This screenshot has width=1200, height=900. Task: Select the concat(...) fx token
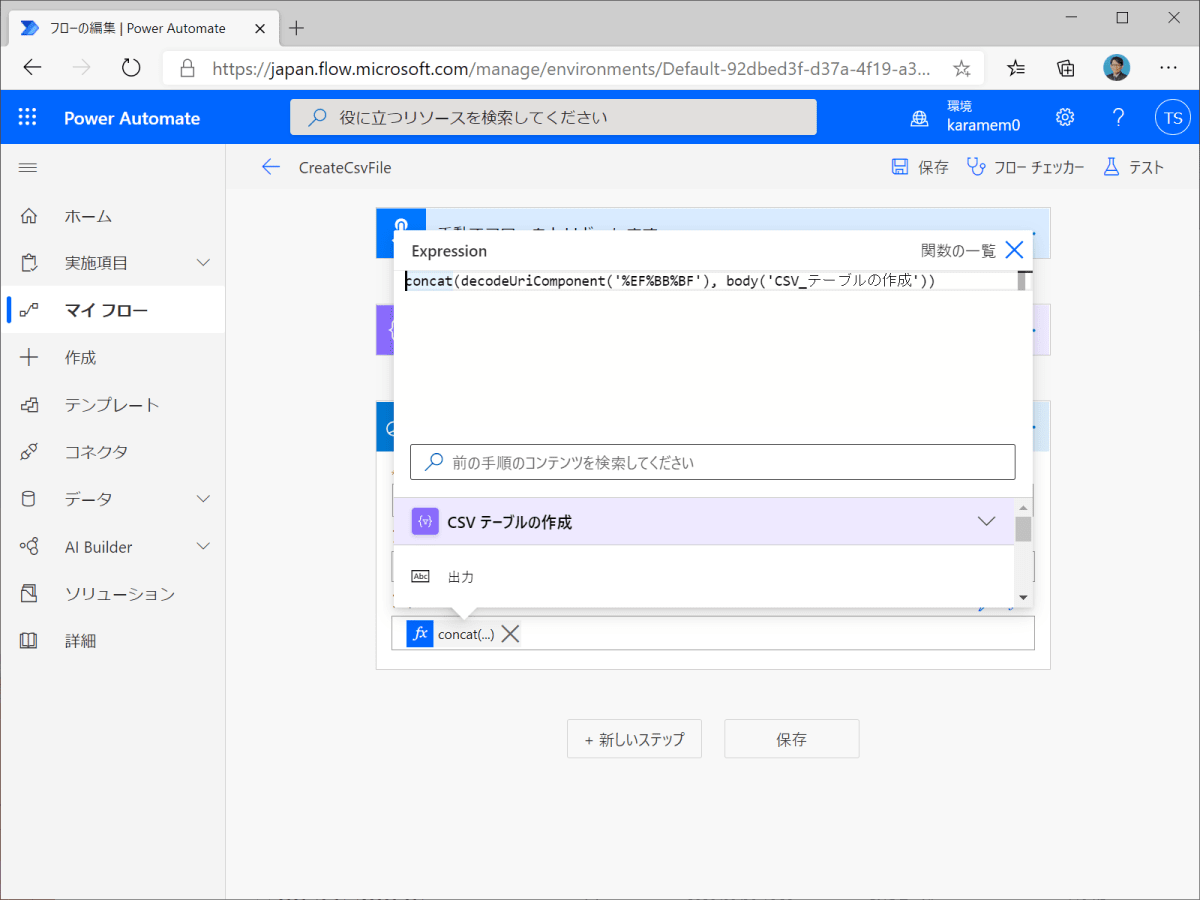click(x=452, y=634)
